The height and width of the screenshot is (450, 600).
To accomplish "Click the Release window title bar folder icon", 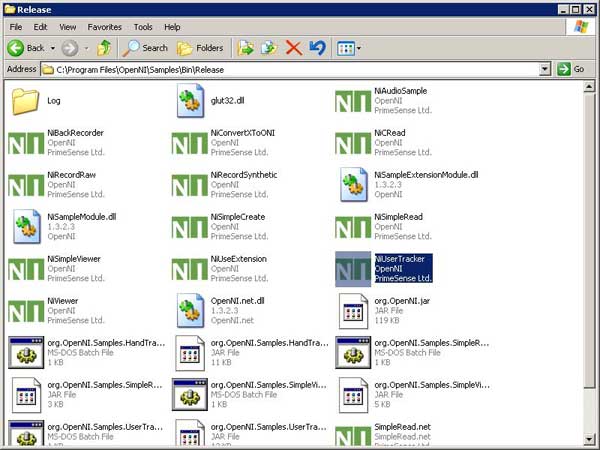I will coord(10,9).
